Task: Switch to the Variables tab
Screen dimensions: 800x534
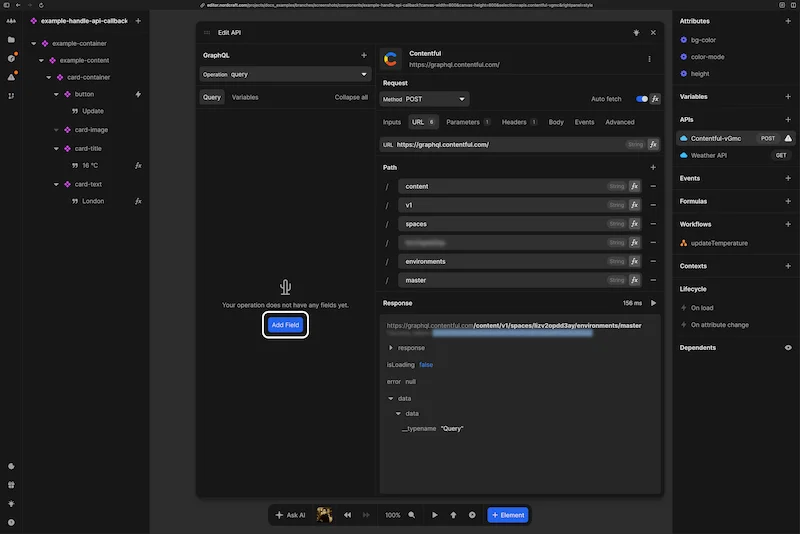Action: [245, 97]
